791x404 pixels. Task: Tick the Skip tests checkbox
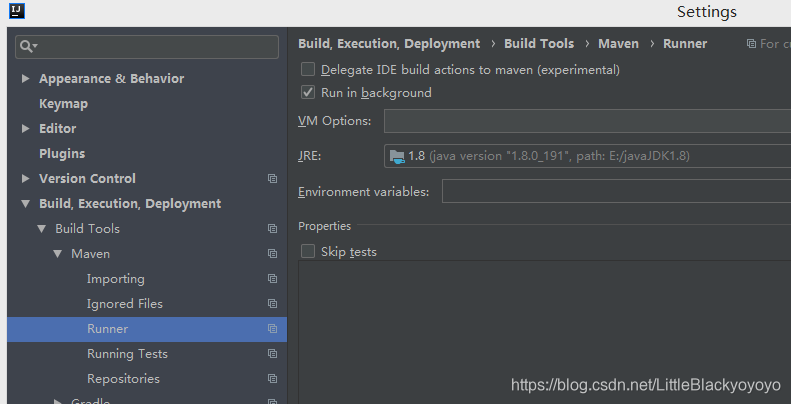(308, 252)
